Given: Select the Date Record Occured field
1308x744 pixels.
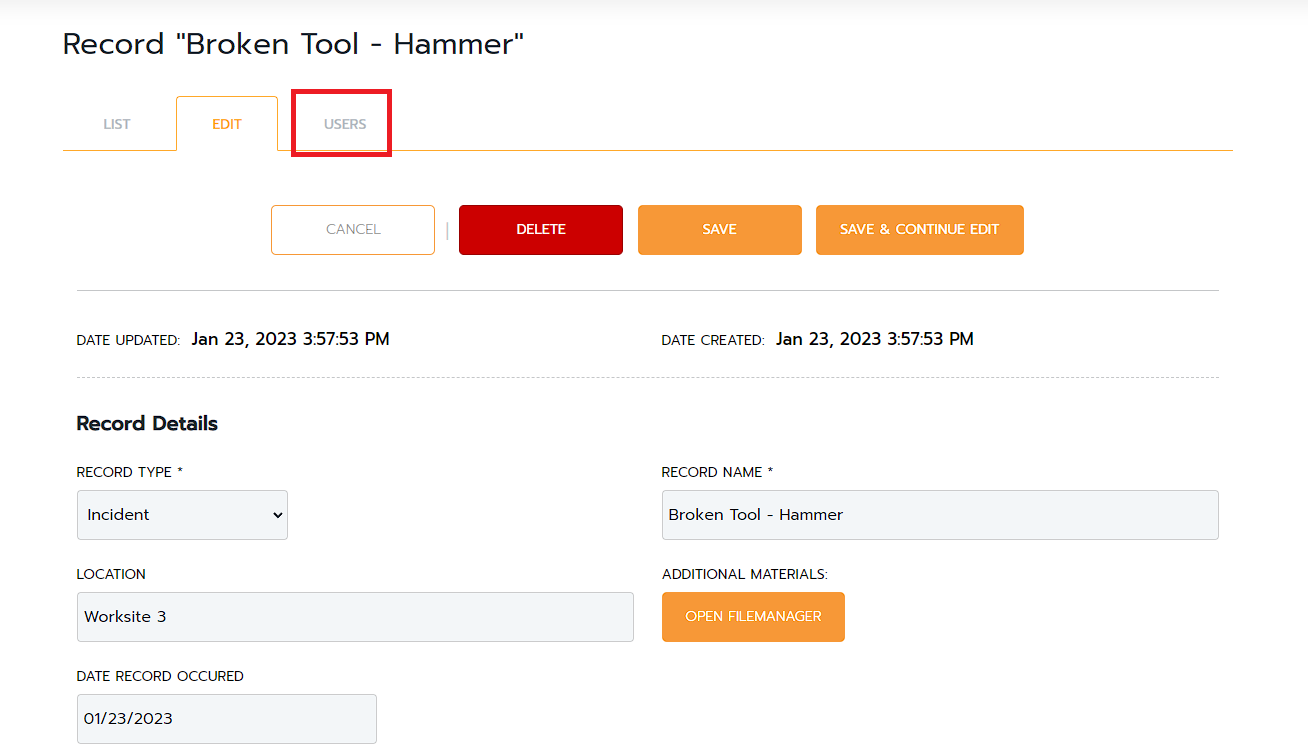Looking at the screenshot, I should coord(227,719).
